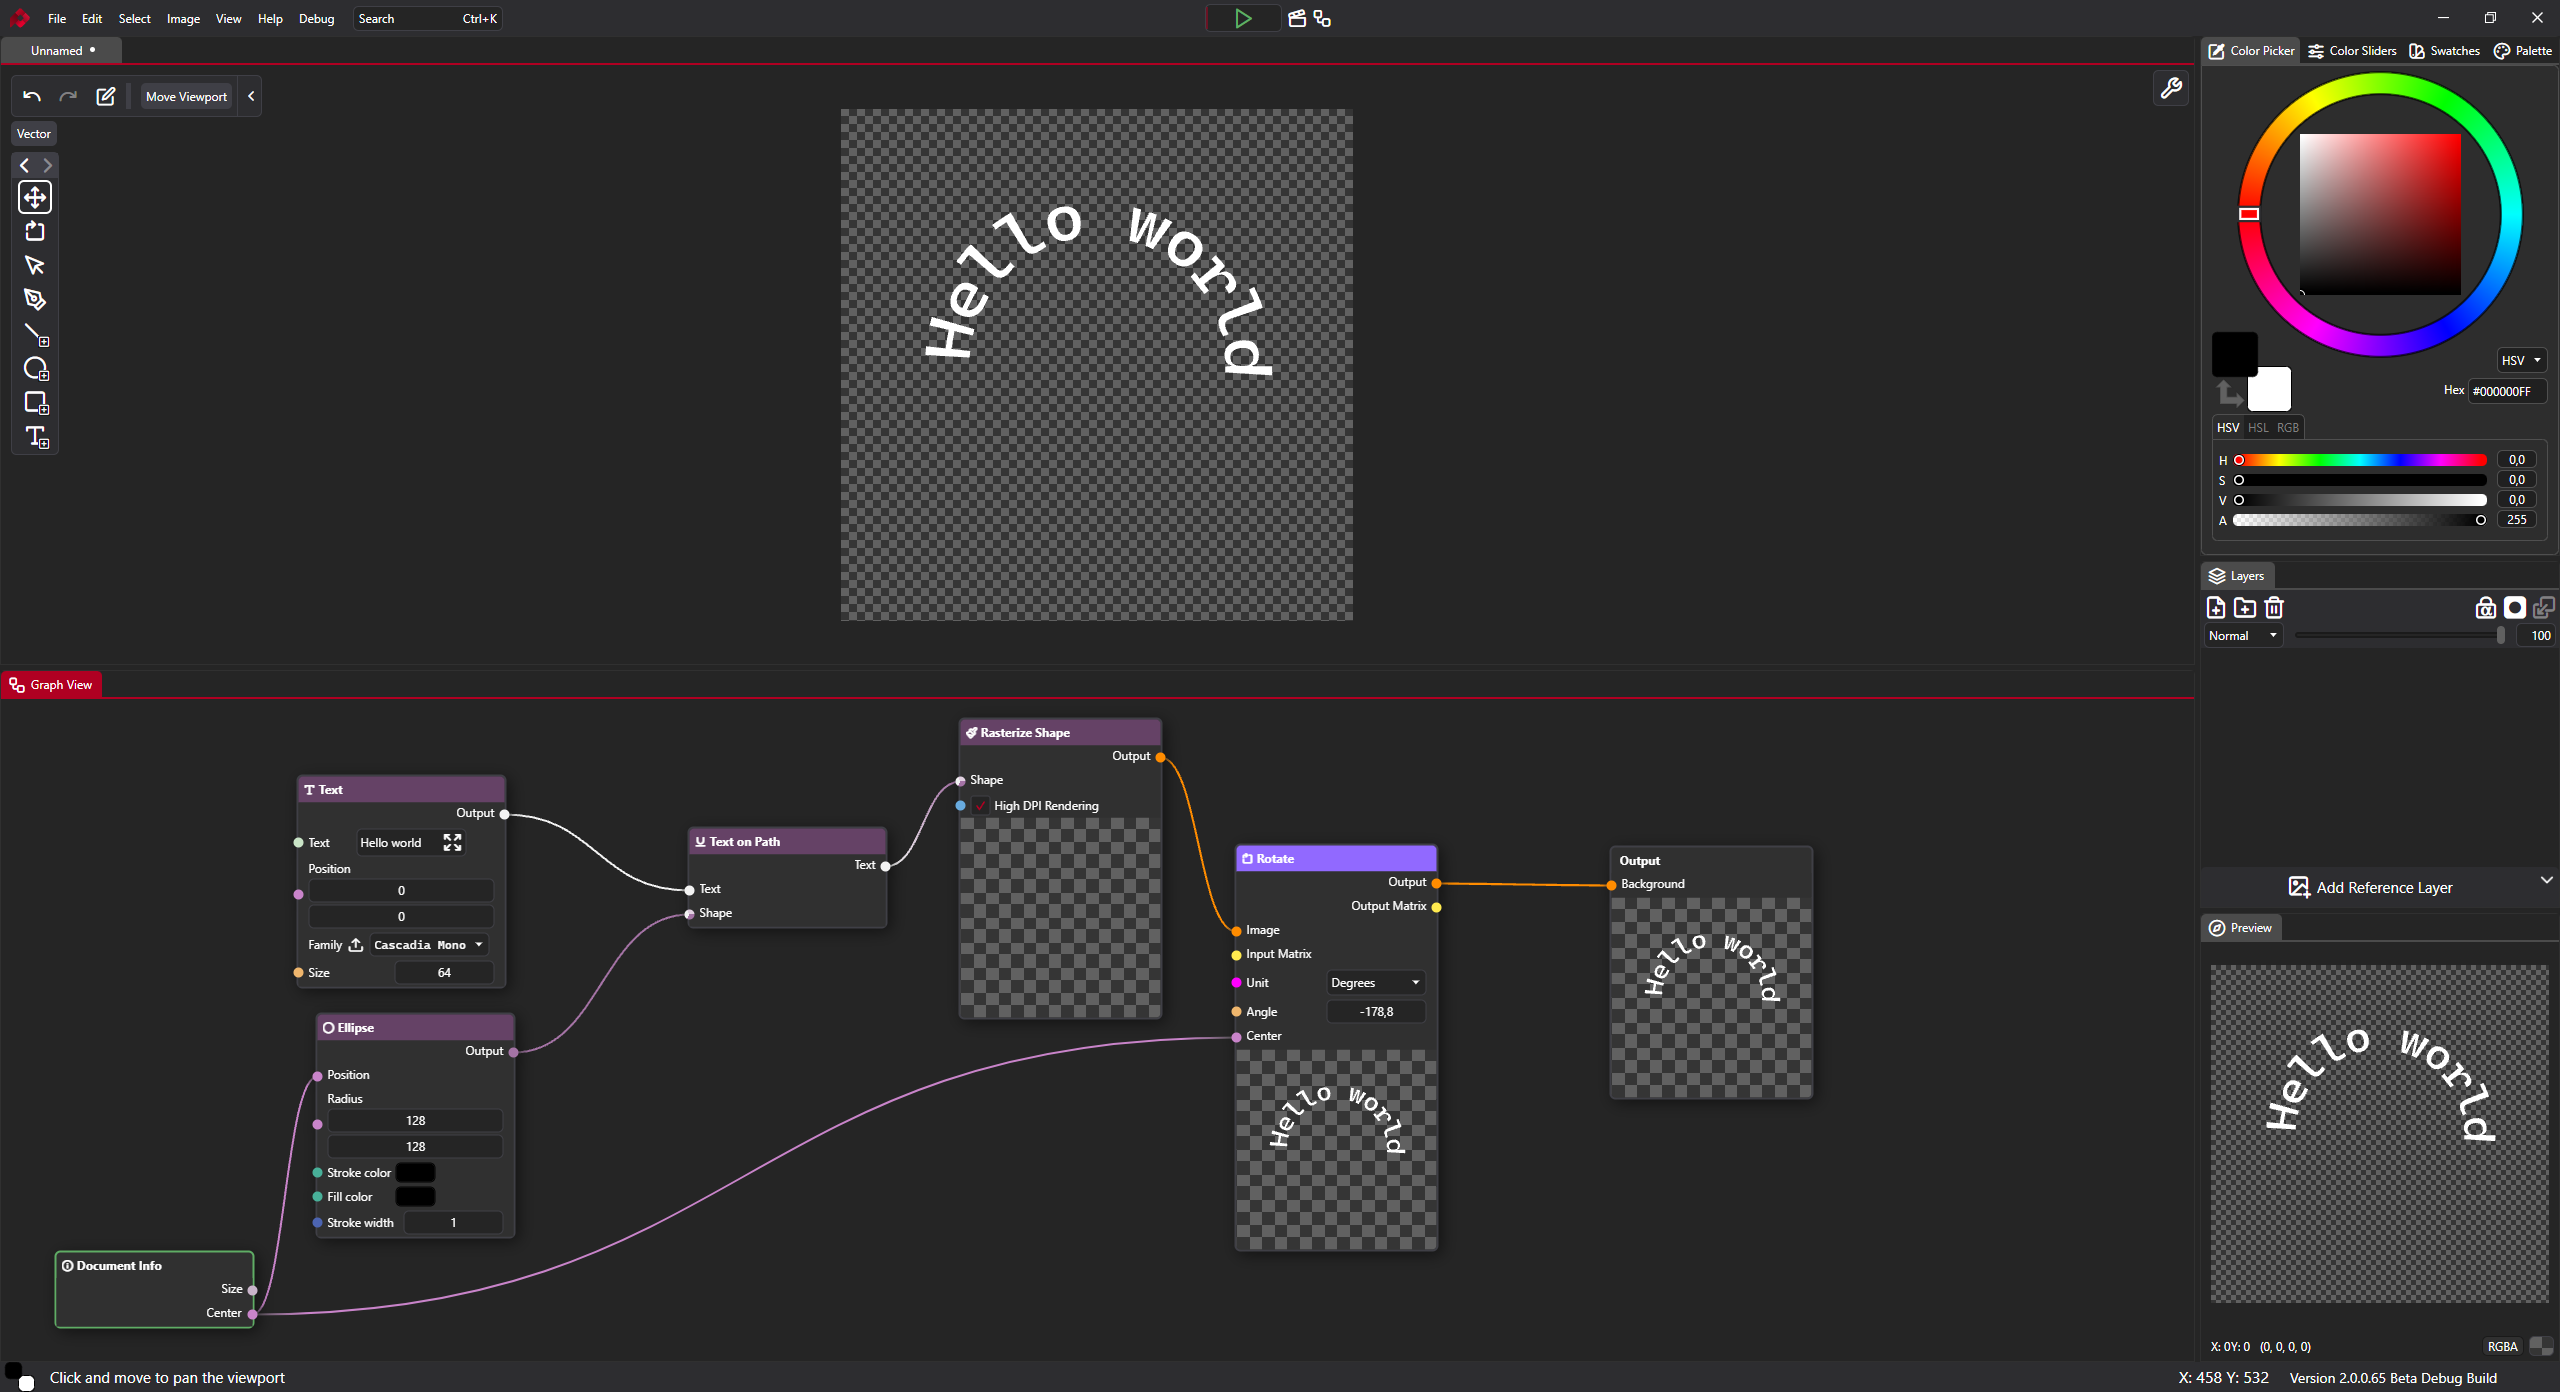Open the Debug menu
The height and width of the screenshot is (1392, 2560).
[x=316, y=18]
